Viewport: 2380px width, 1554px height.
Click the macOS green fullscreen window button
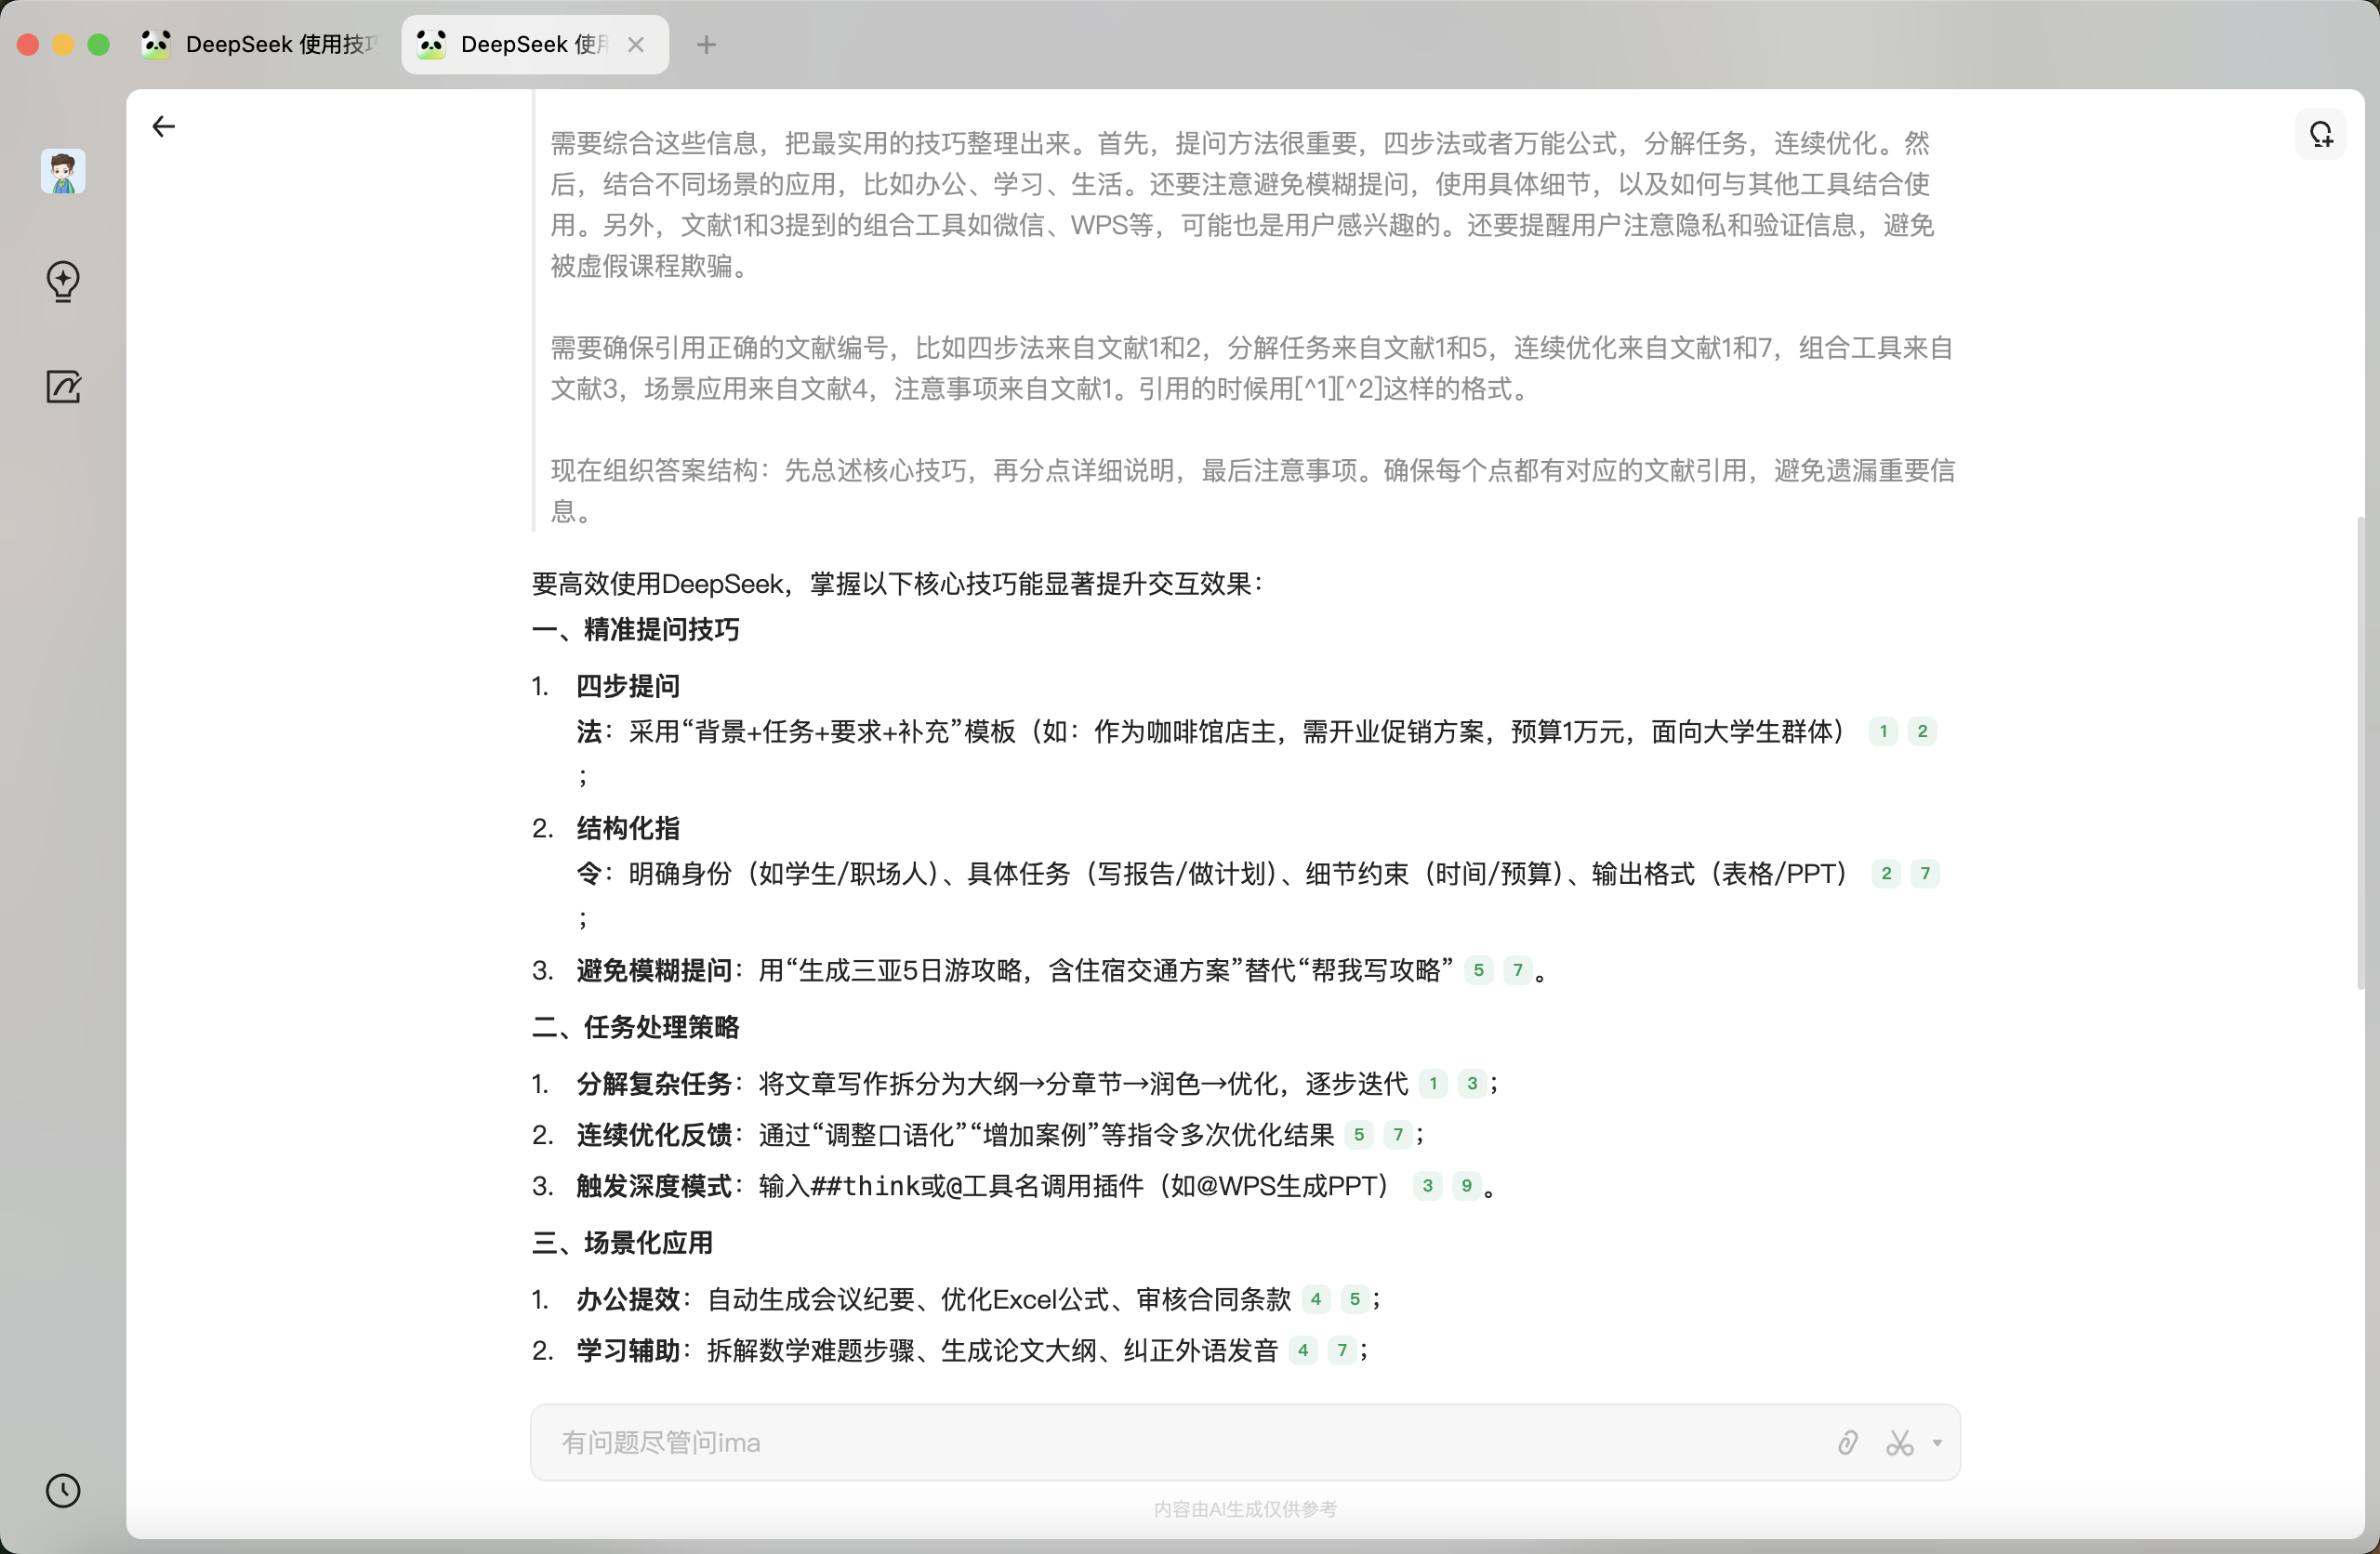[x=98, y=44]
